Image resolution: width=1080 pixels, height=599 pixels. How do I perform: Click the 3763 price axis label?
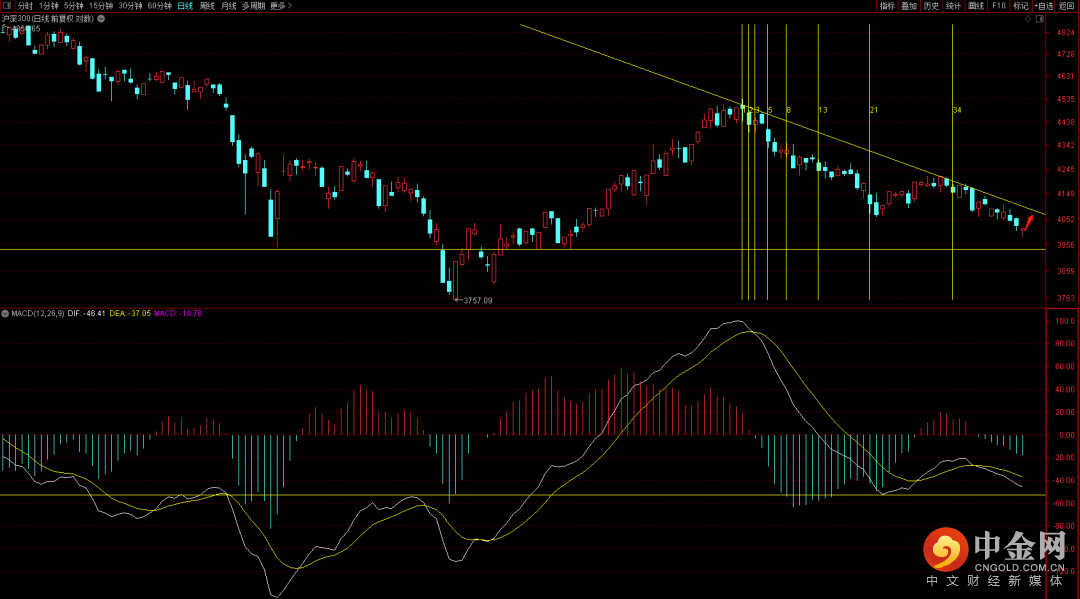1065,298
